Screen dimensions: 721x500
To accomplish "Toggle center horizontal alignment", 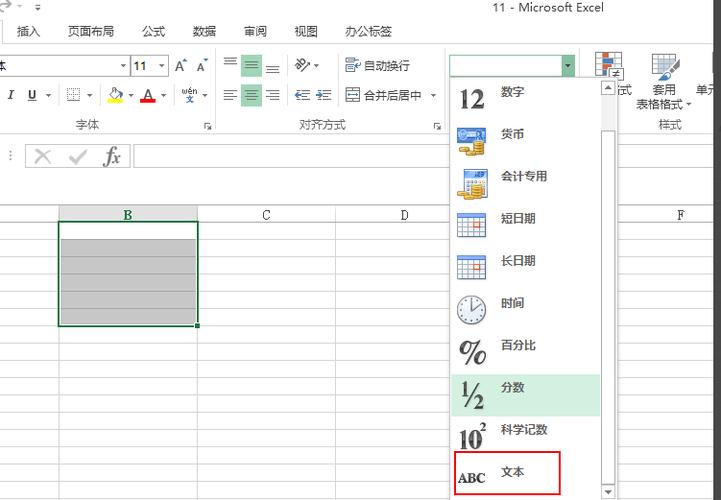I will [x=251, y=95].
